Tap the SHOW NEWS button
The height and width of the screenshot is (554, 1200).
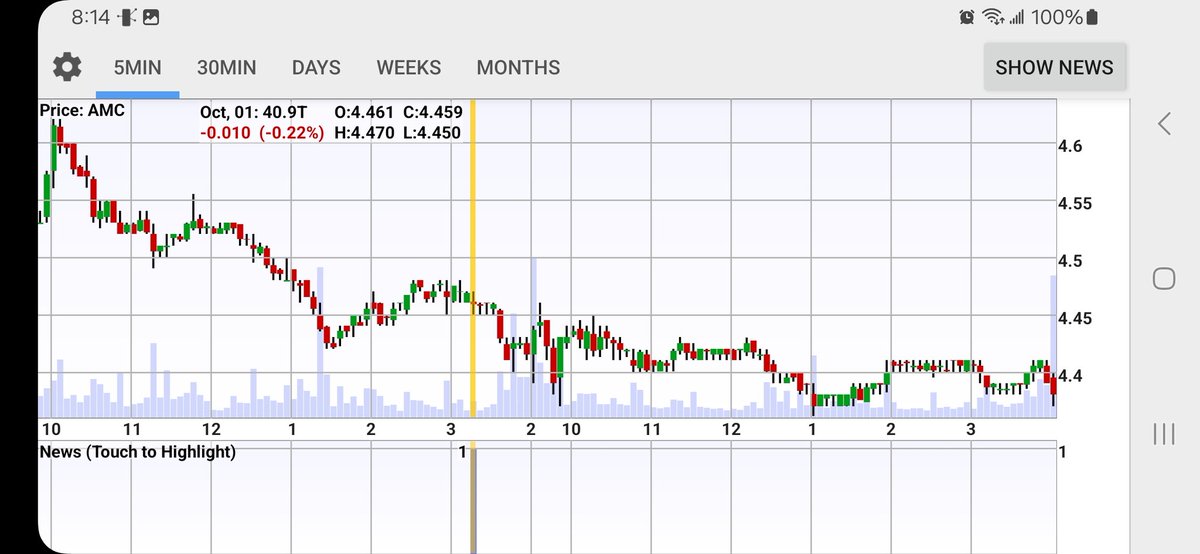[x=1054, y=67]
